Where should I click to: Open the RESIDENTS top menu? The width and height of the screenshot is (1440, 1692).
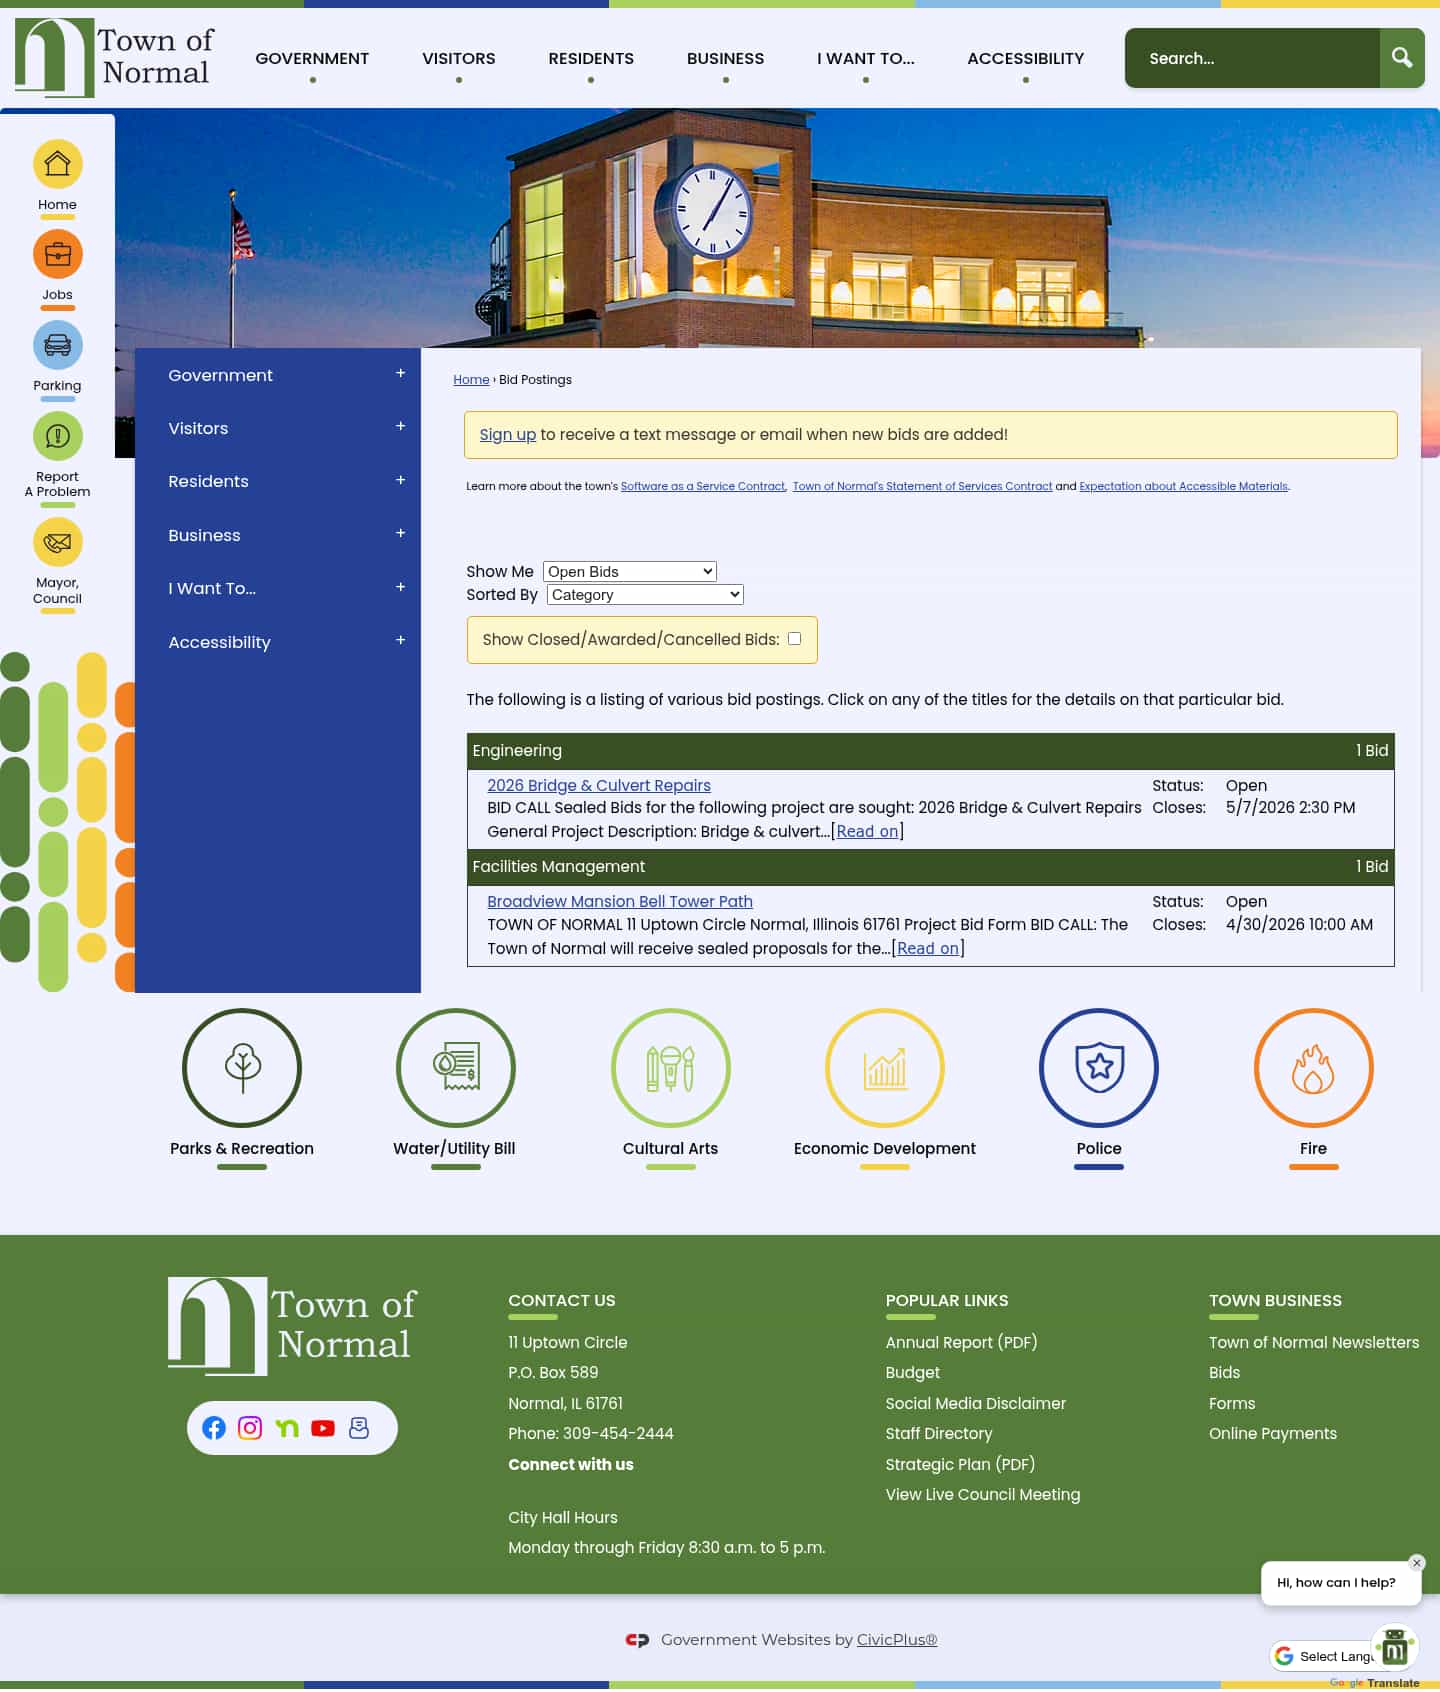click(x=591, y=58)
